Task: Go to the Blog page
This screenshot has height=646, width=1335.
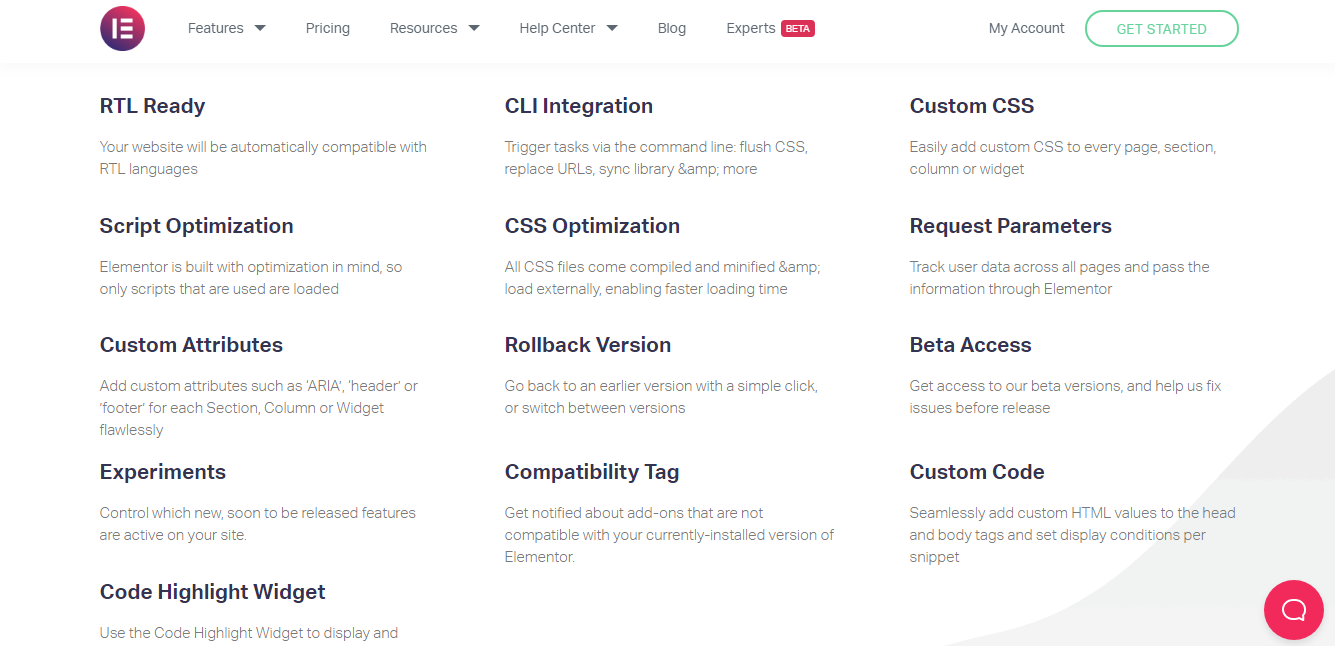Action: tap(672, 28)
